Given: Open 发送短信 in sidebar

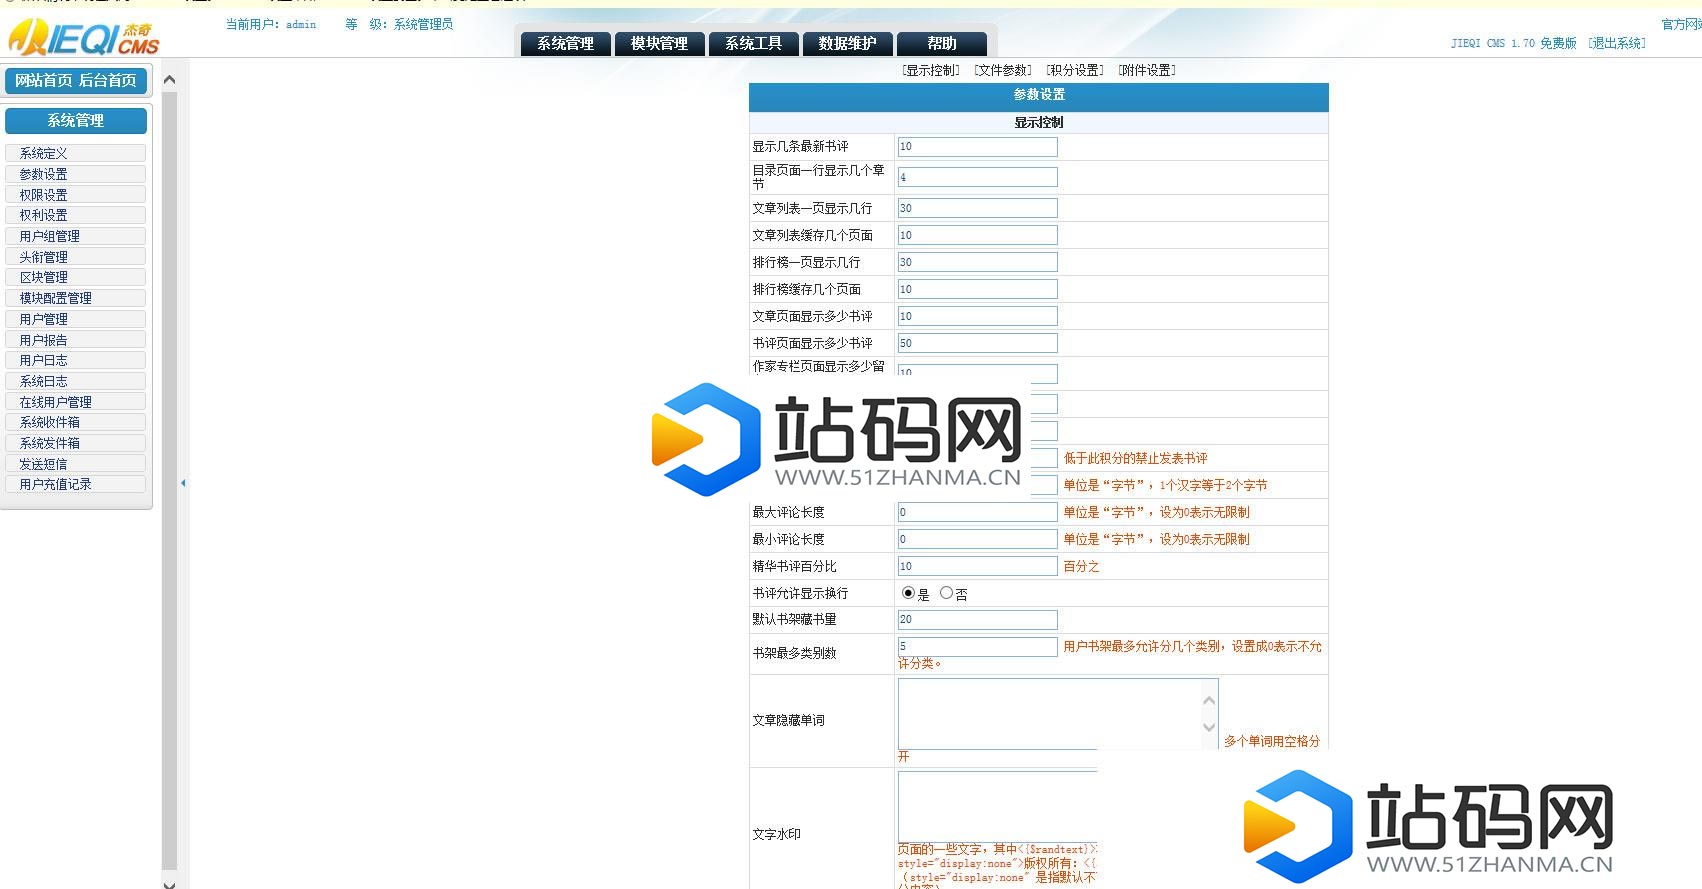Looking at the screenshot, I should 76,464.
